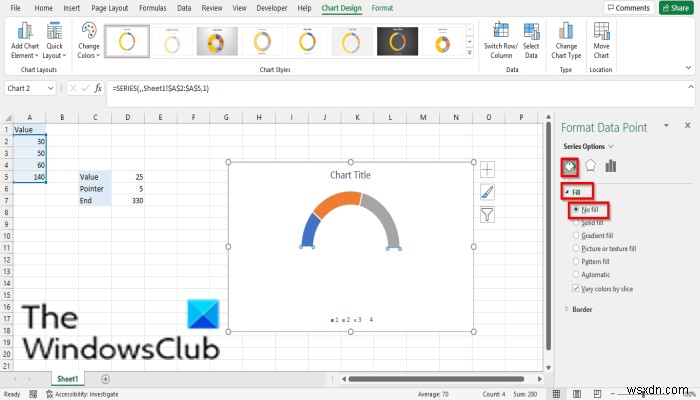Select column header G
The height and width of the screenshot is (400, 700).
point(226,117)
